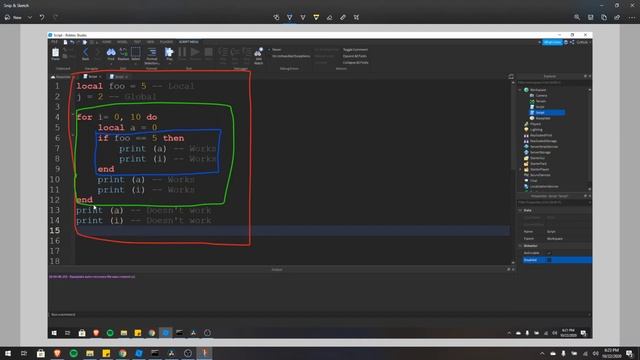640x360 pixels.
Task: Collapse the Data section in Properties
Action: pyautogui.click(x=520, y=210)
